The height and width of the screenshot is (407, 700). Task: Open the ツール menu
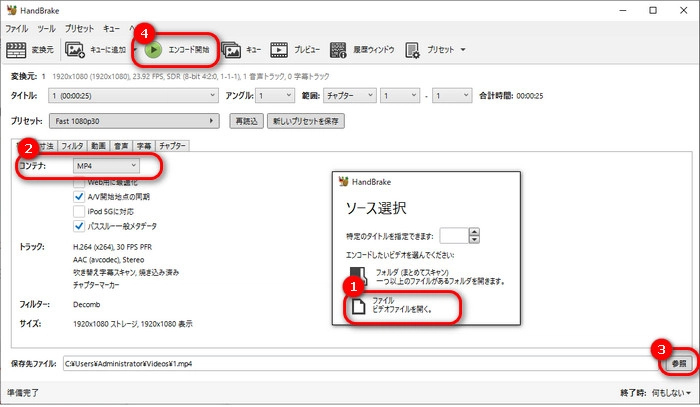tap(46, 29)
